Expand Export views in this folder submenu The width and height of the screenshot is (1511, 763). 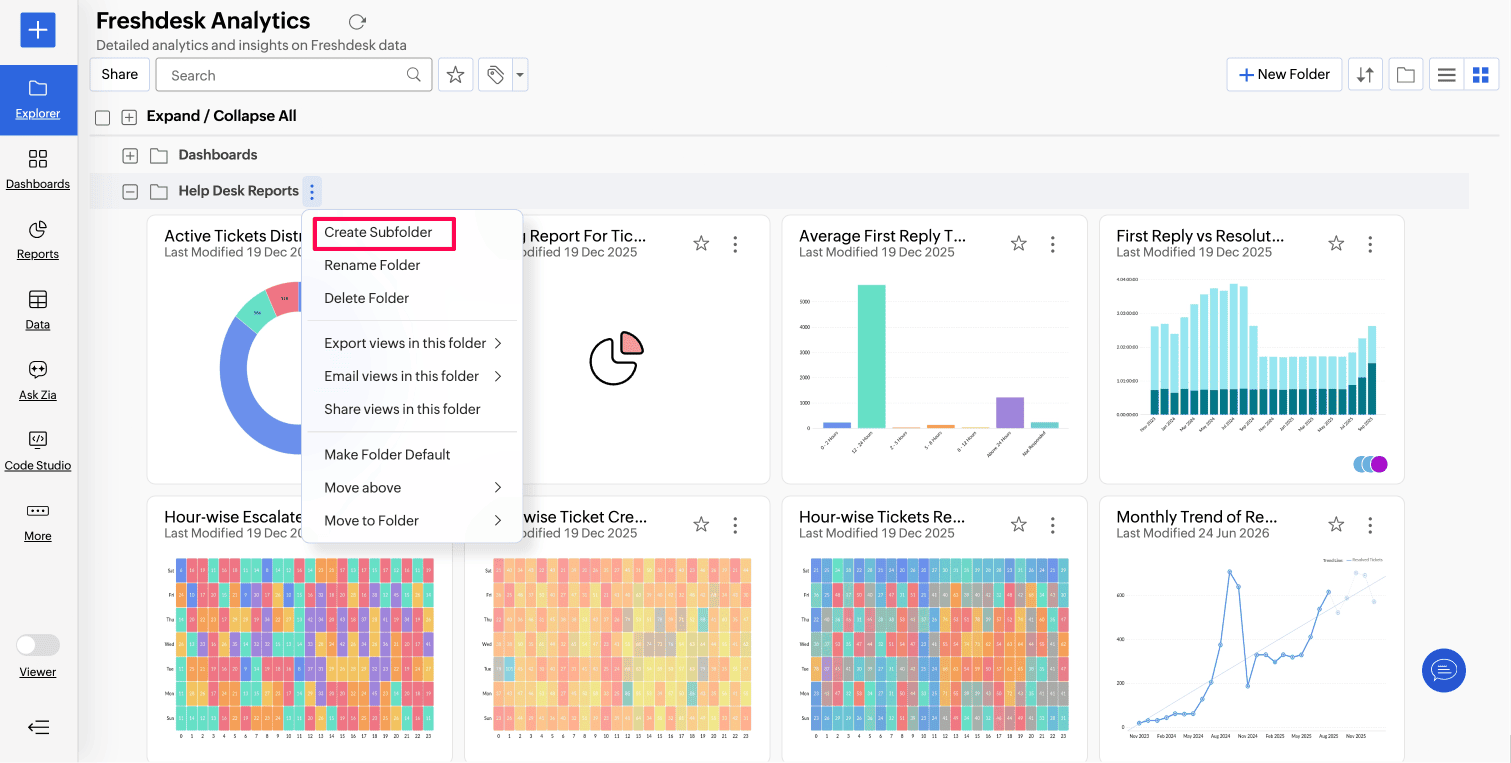[412, 343]
